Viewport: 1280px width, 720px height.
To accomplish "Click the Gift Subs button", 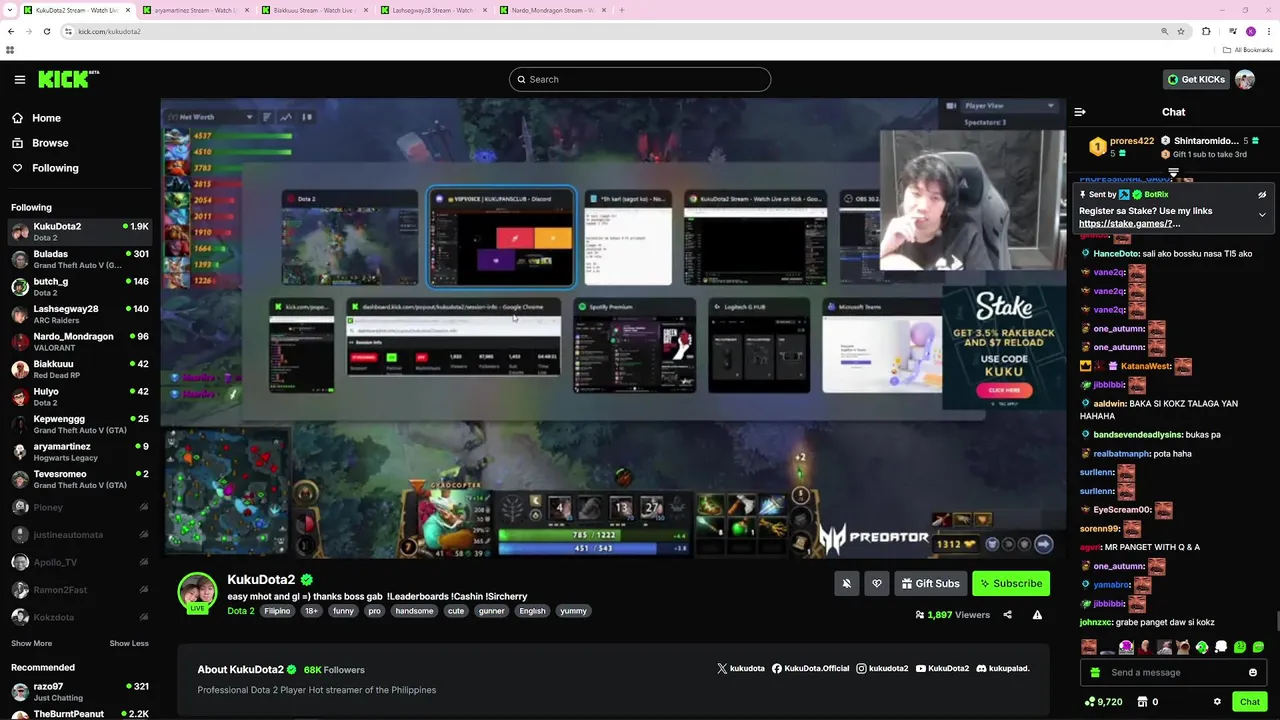I will (x=930, y=583).
